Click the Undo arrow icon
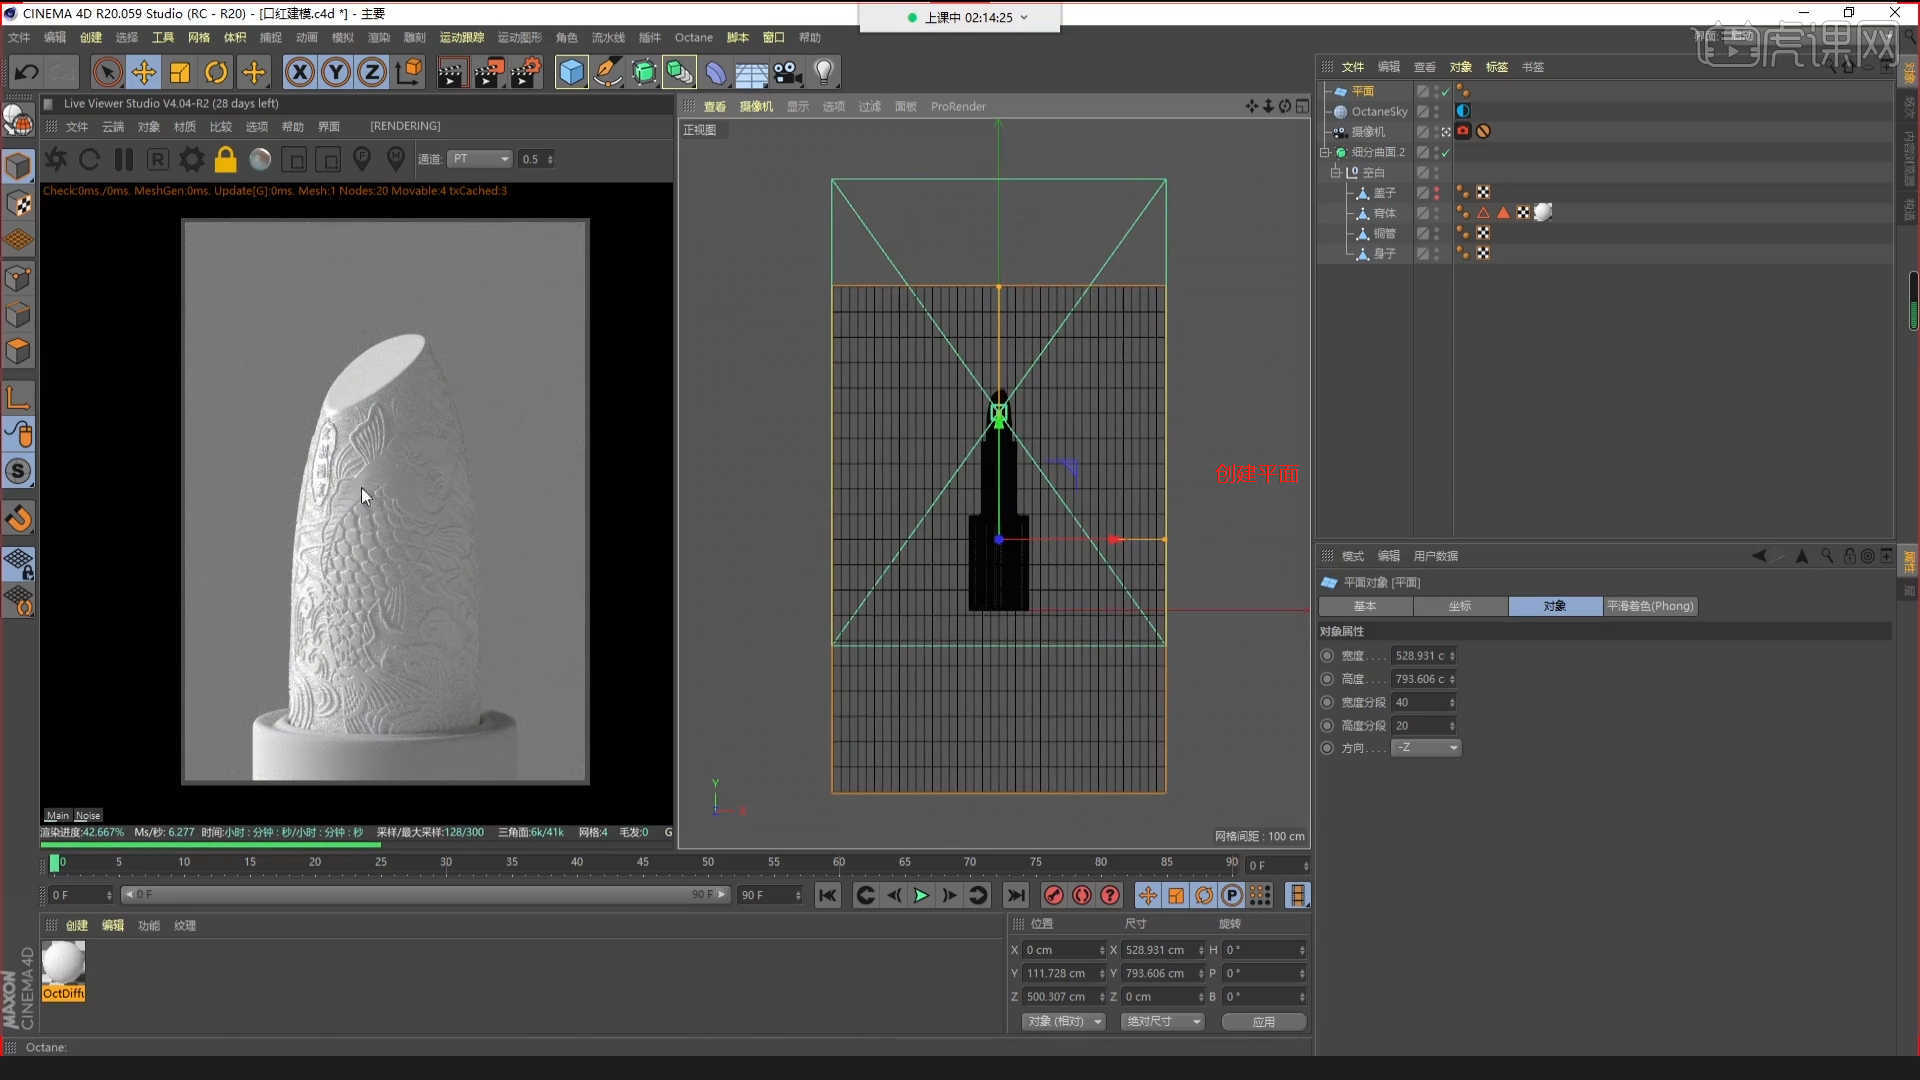Viewport: 1920px width, 1080px height. [26, 72]
